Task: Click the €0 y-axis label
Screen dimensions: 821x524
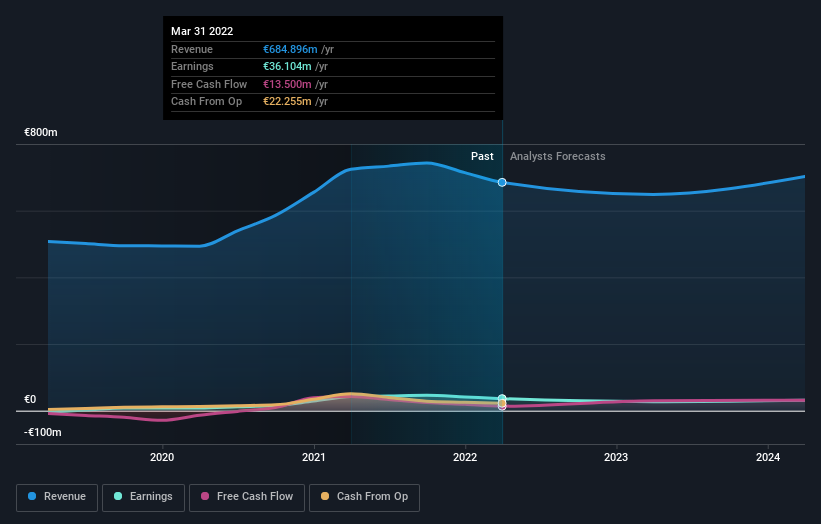Action: click(30, 399)
